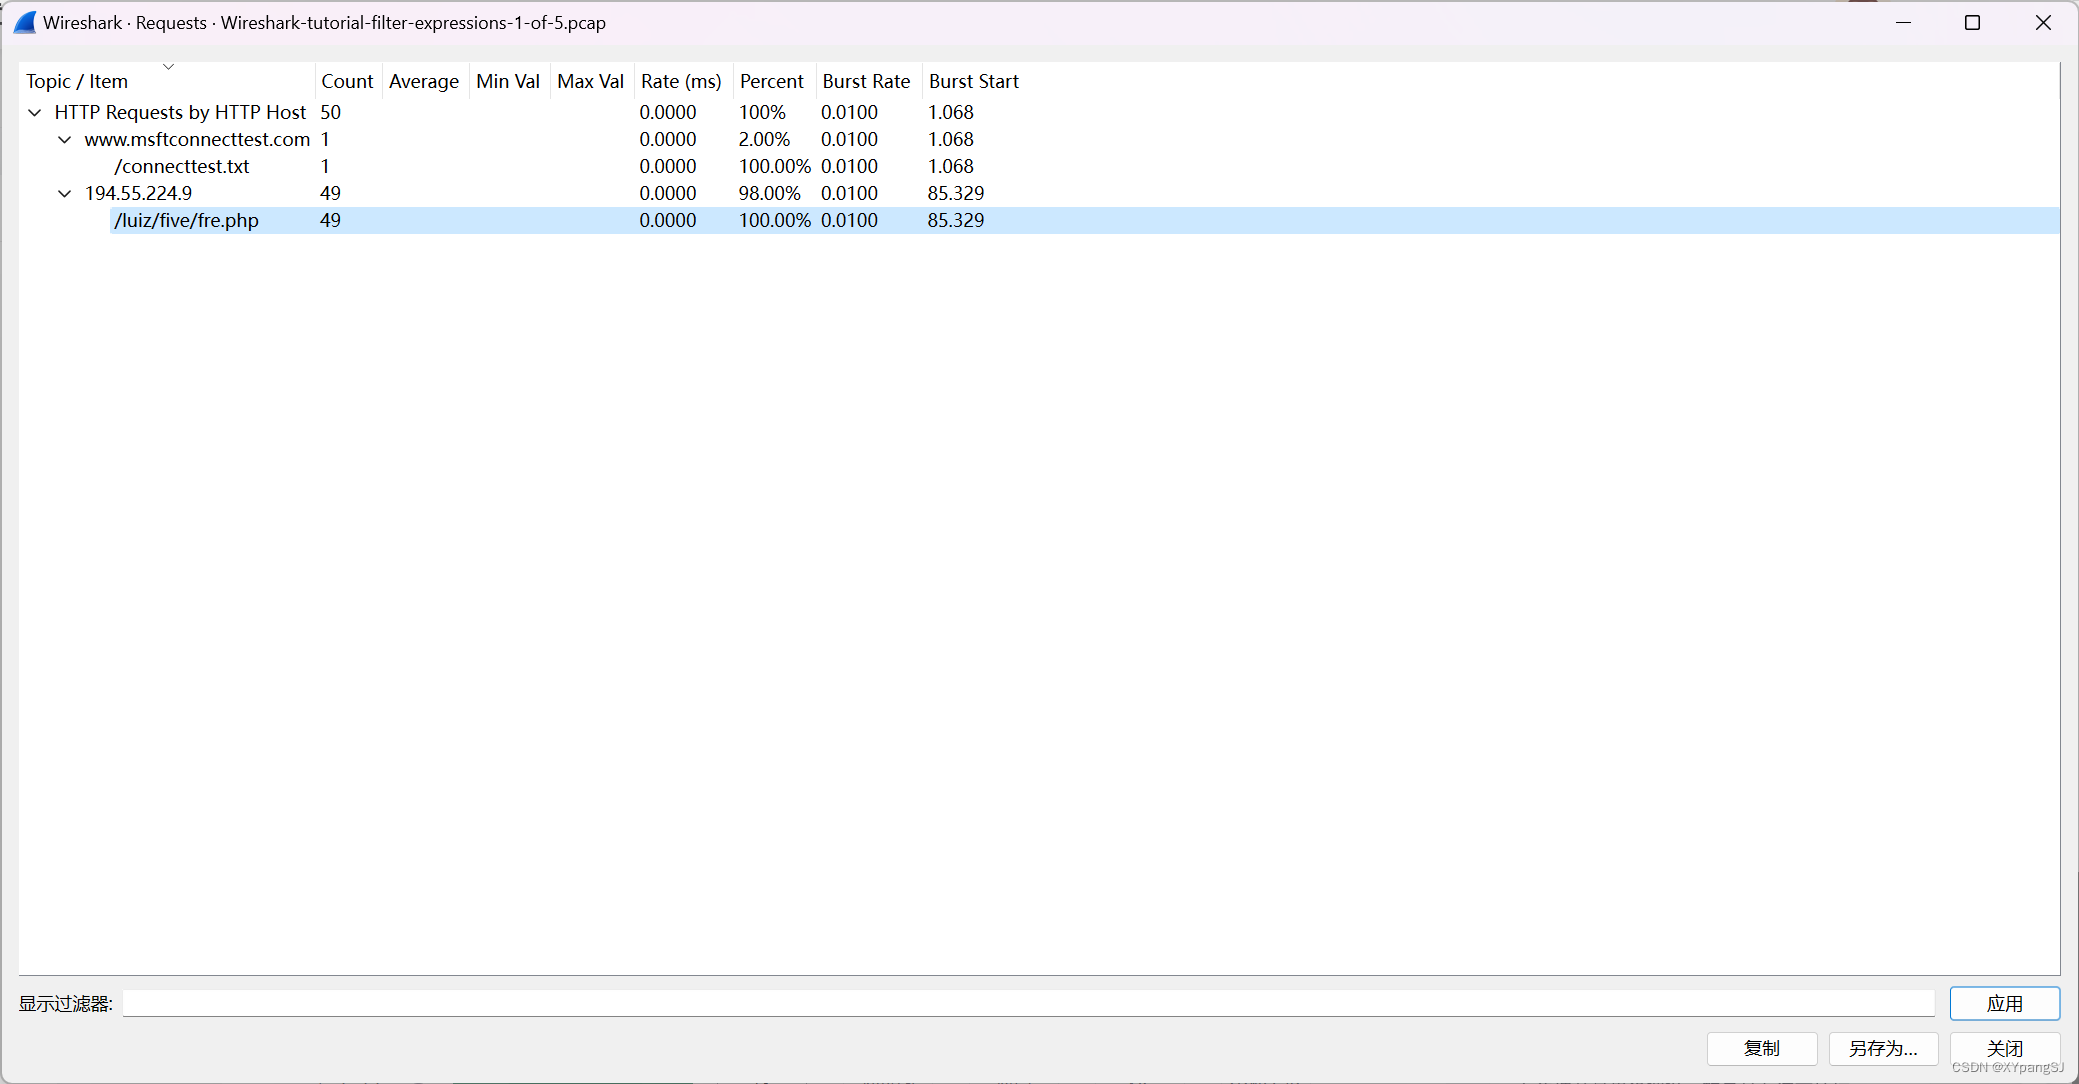Sort by the Percent column header
This screenshot has height=1084, width=2079.
coord(773,82)
